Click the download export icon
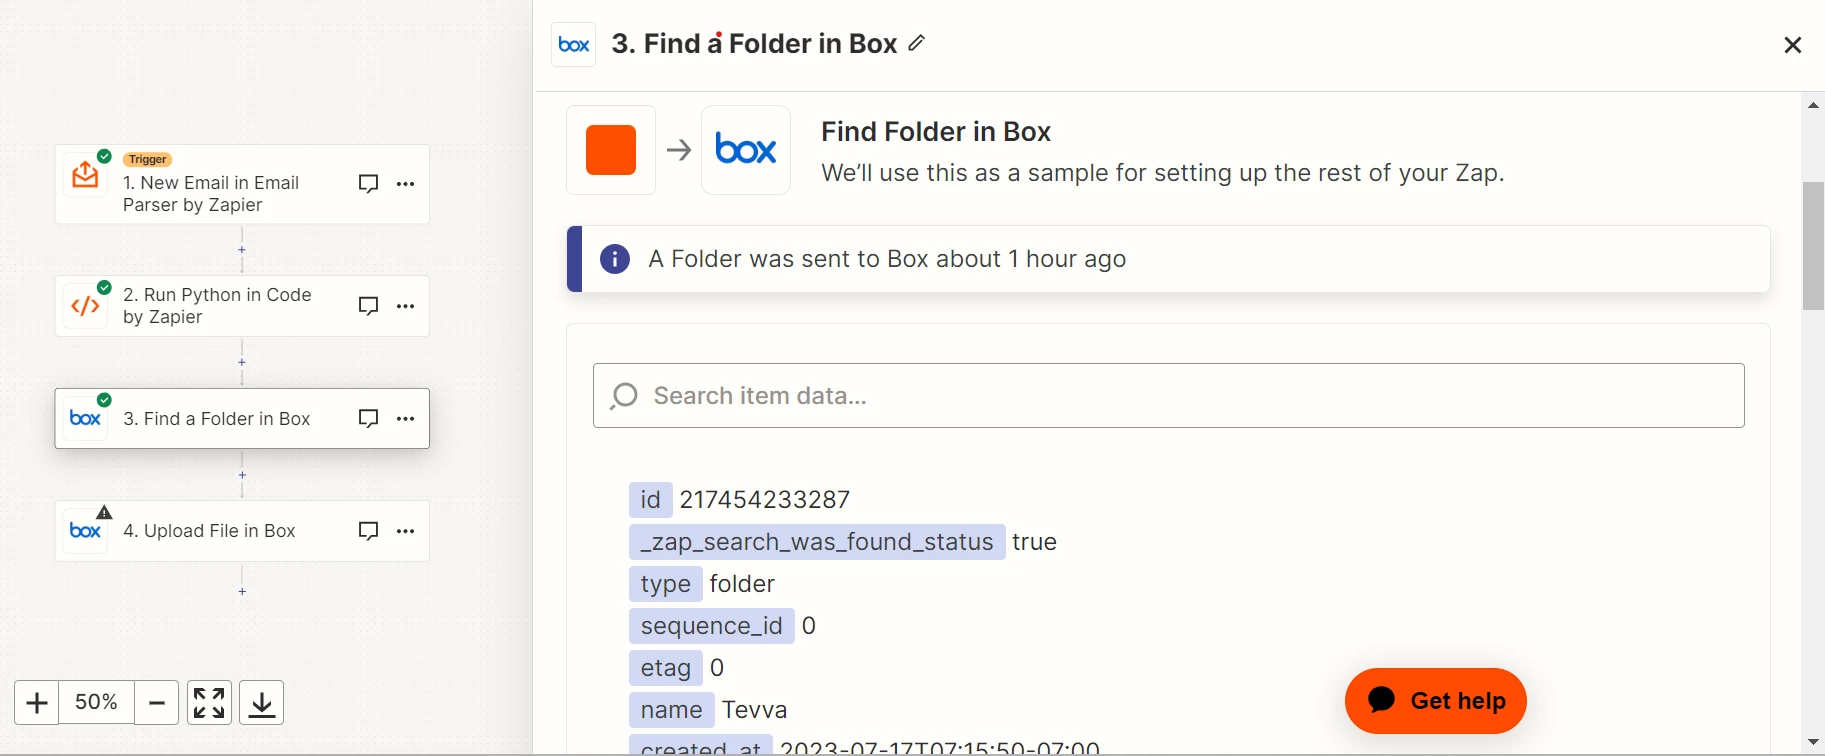Image resolution: width=1825 pixels, height=756 pixels. (x=262, y=703)
